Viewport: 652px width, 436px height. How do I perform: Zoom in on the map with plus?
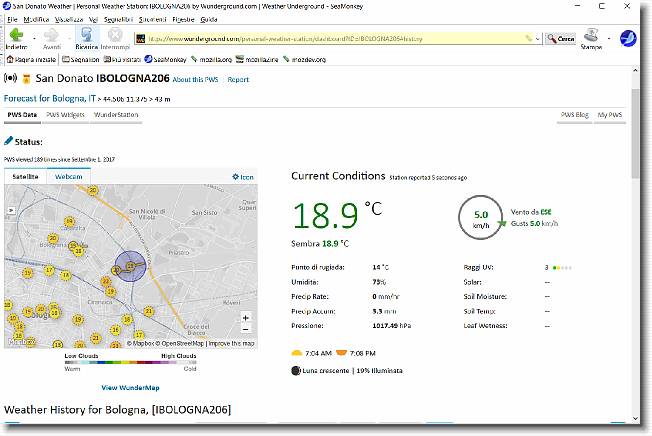coord(246,318)
